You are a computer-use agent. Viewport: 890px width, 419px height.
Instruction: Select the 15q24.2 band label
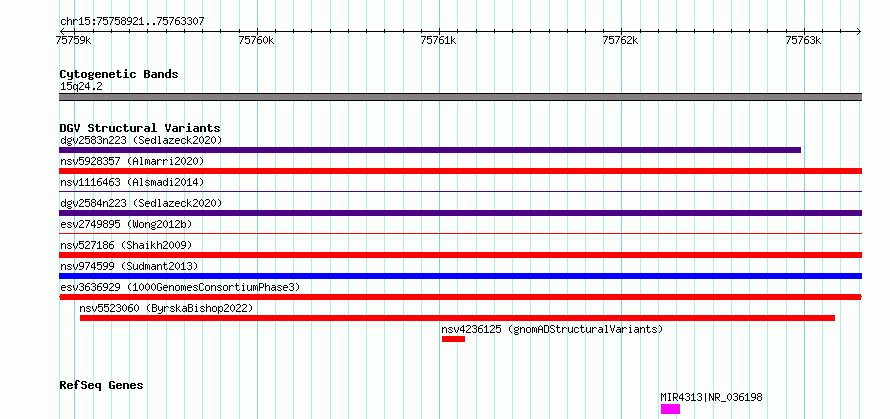[x=81, y=87]
